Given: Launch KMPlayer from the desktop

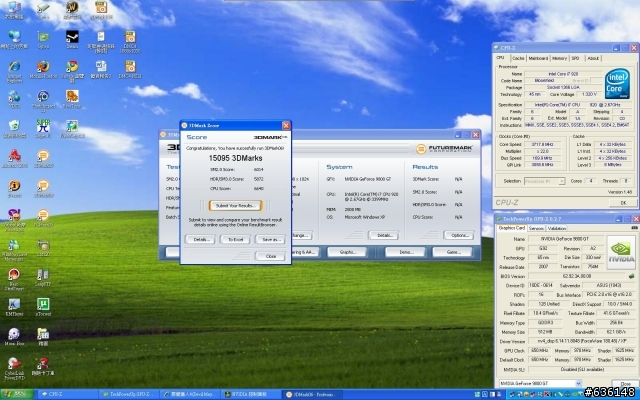Looking at the screenshot, I should click(x=14, y=307).
